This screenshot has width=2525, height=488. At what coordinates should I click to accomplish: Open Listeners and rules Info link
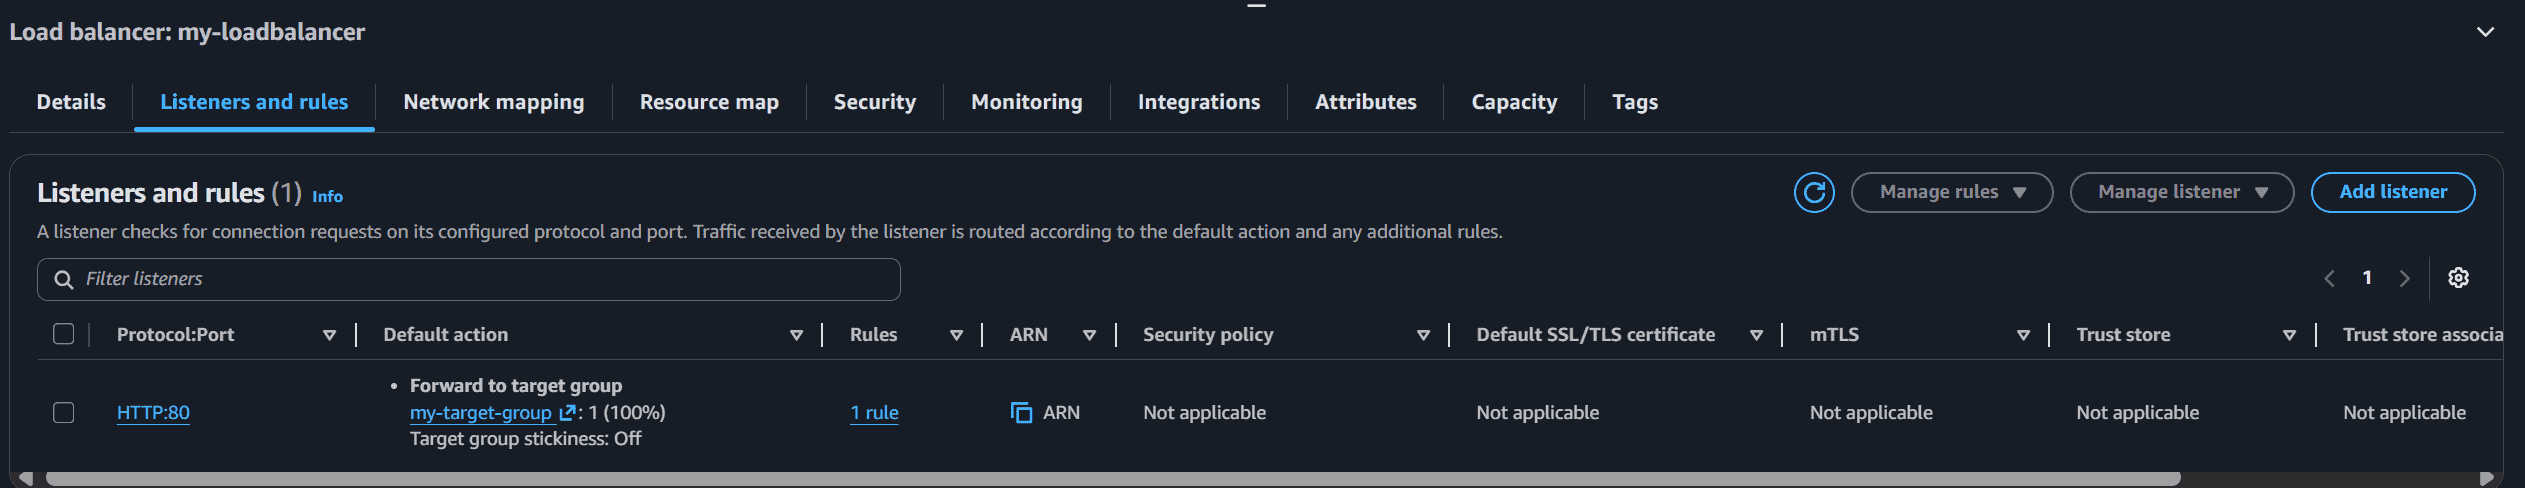pos(327,197)
